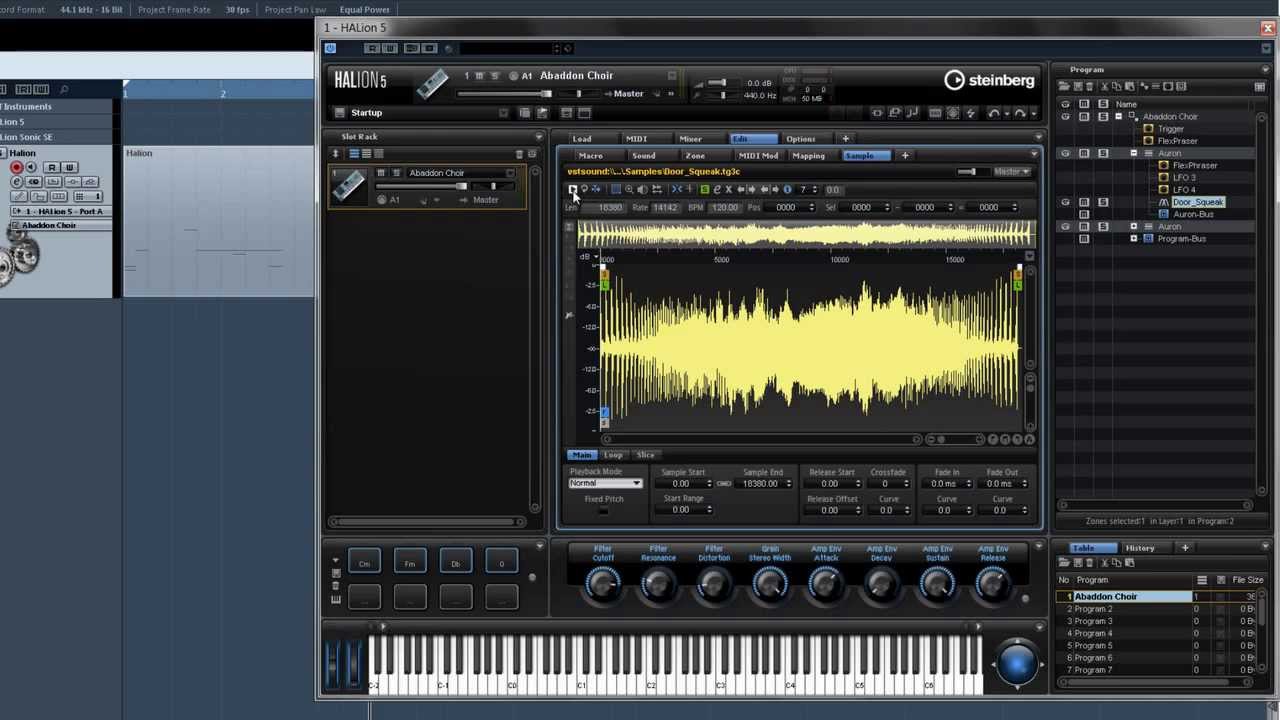The image size is (1280, 720).
Task: Click the Sample End value field
Action: click(x=765, y=484)
